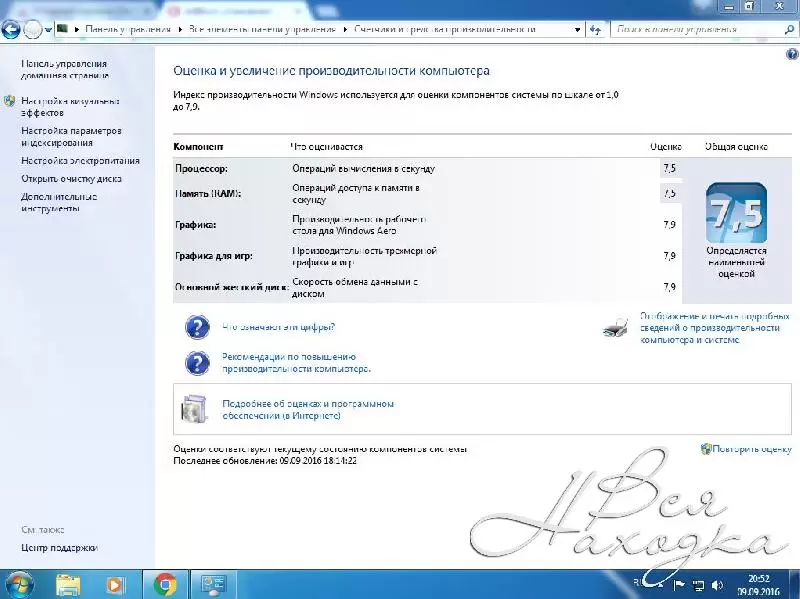This screenshot has width=800, height=599.
Task: Open "Настройка электропитания" in the left sidebar
Action: click(x=80, y=160)
